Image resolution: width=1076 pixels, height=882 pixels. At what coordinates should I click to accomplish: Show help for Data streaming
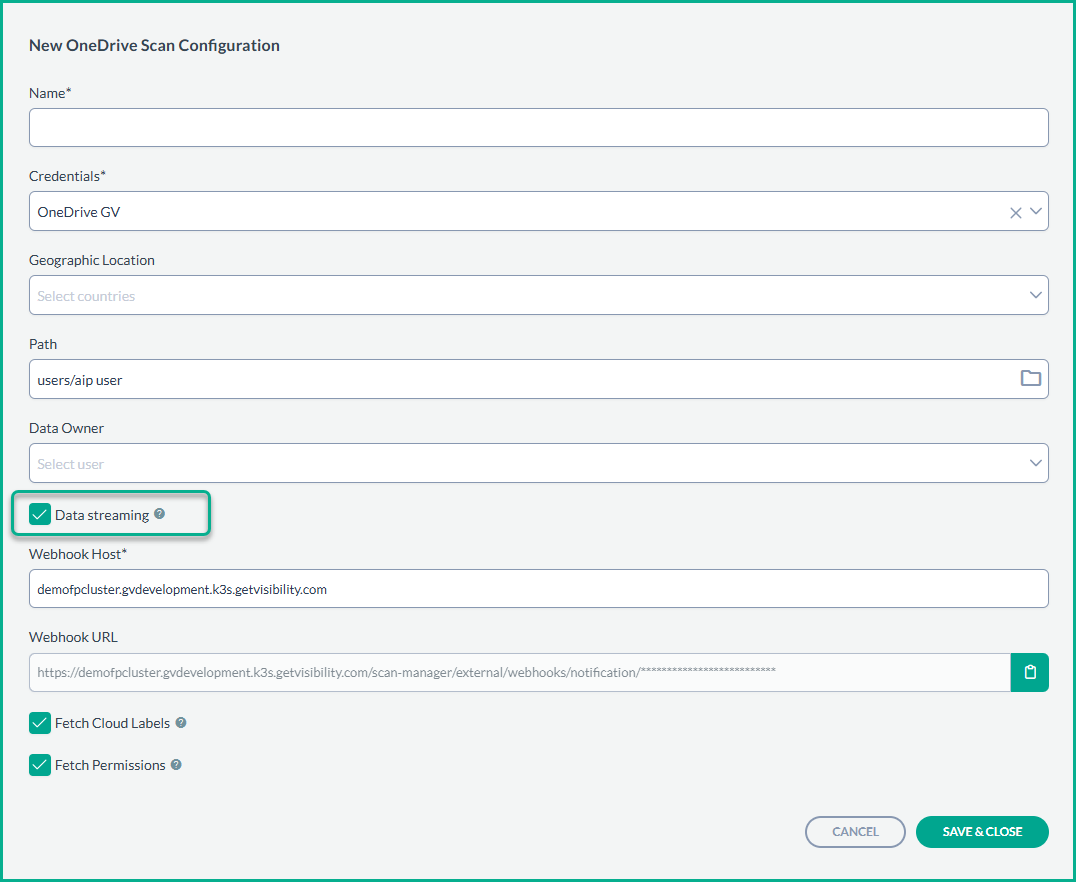coord(160,515)
